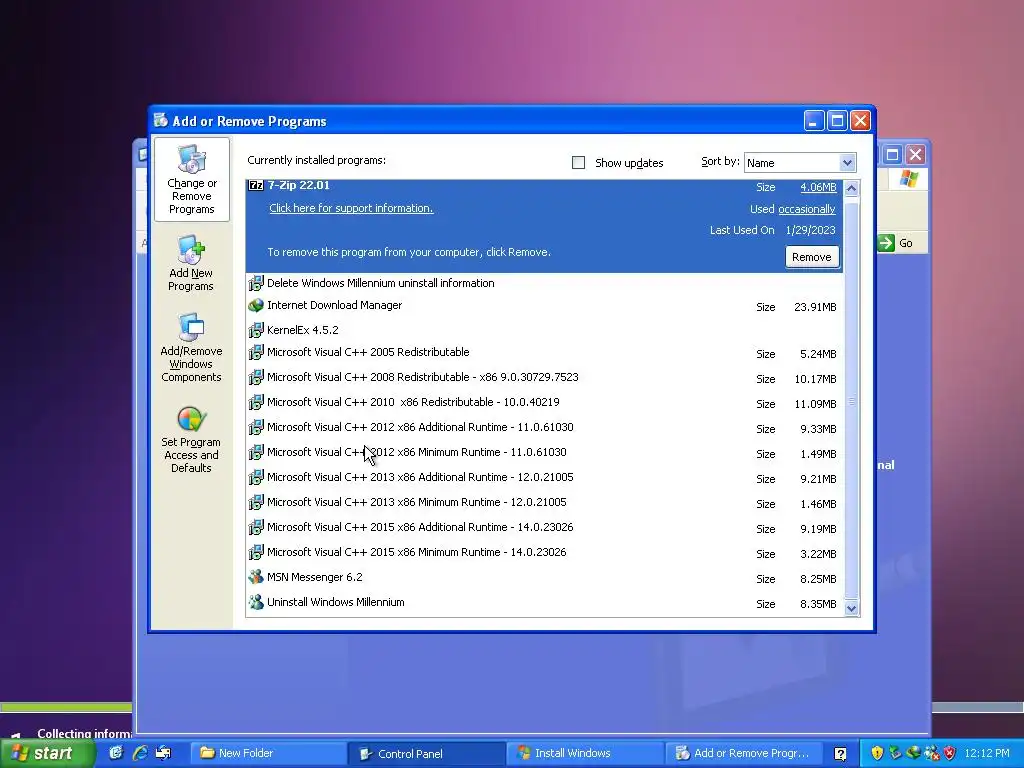Select 'Delete Windows Millennium uninstall information' row
Image resolution: width=1024 pixels, height=768 pixels.
tap(545, 283)
